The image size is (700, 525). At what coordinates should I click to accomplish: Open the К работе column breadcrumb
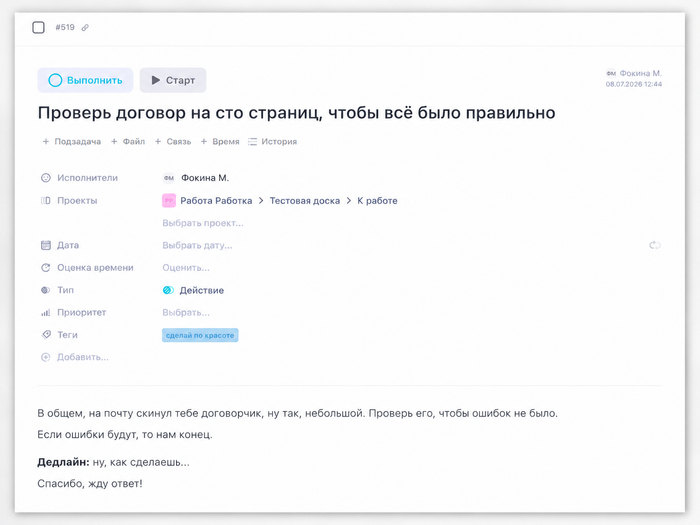click(x=377, y=201)
